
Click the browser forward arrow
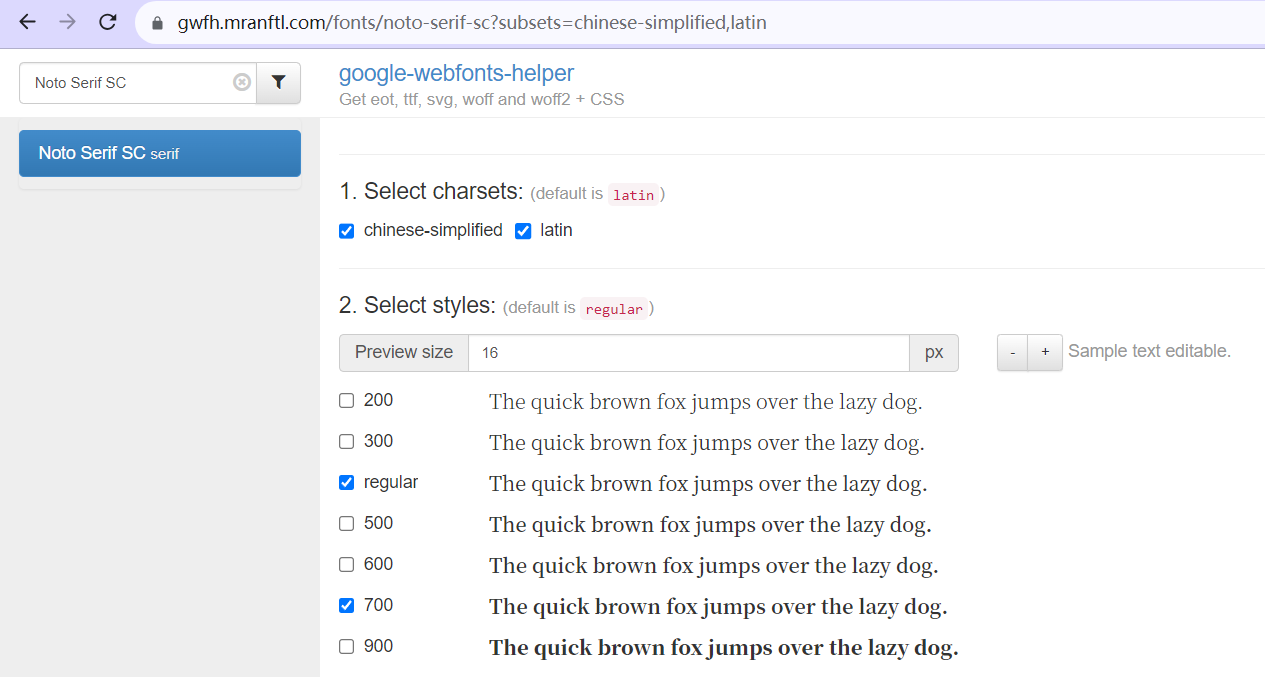click(67, 22)
